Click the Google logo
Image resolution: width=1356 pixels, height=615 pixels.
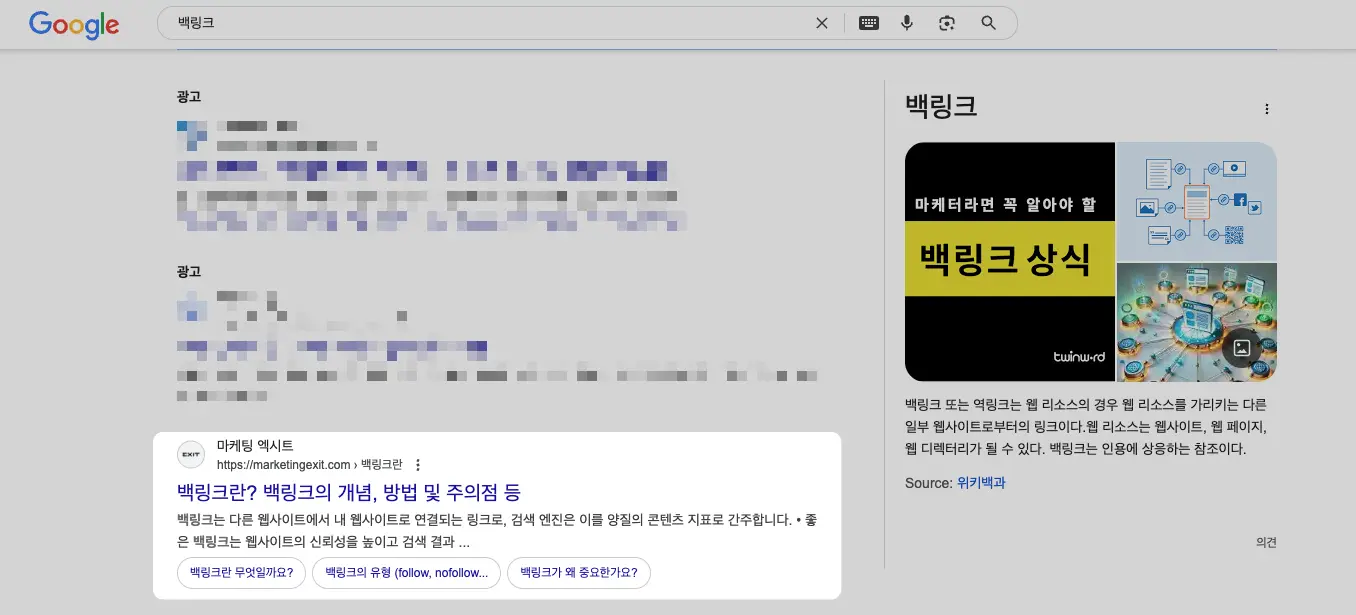73,25
